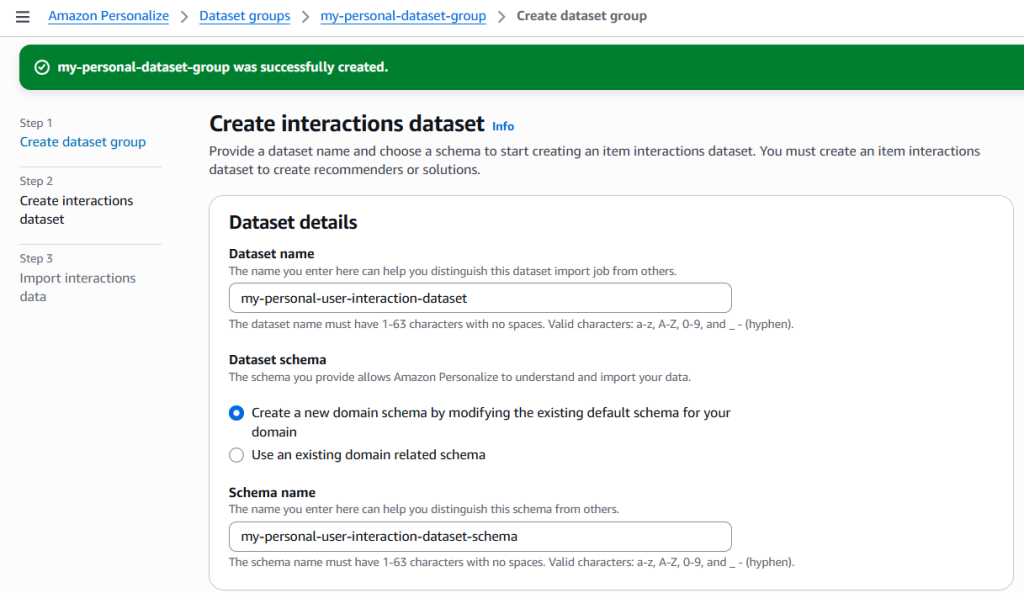Select Step 2 Create interactions dataset
The width and height of the screenshot is (1024, 593).
76,210
